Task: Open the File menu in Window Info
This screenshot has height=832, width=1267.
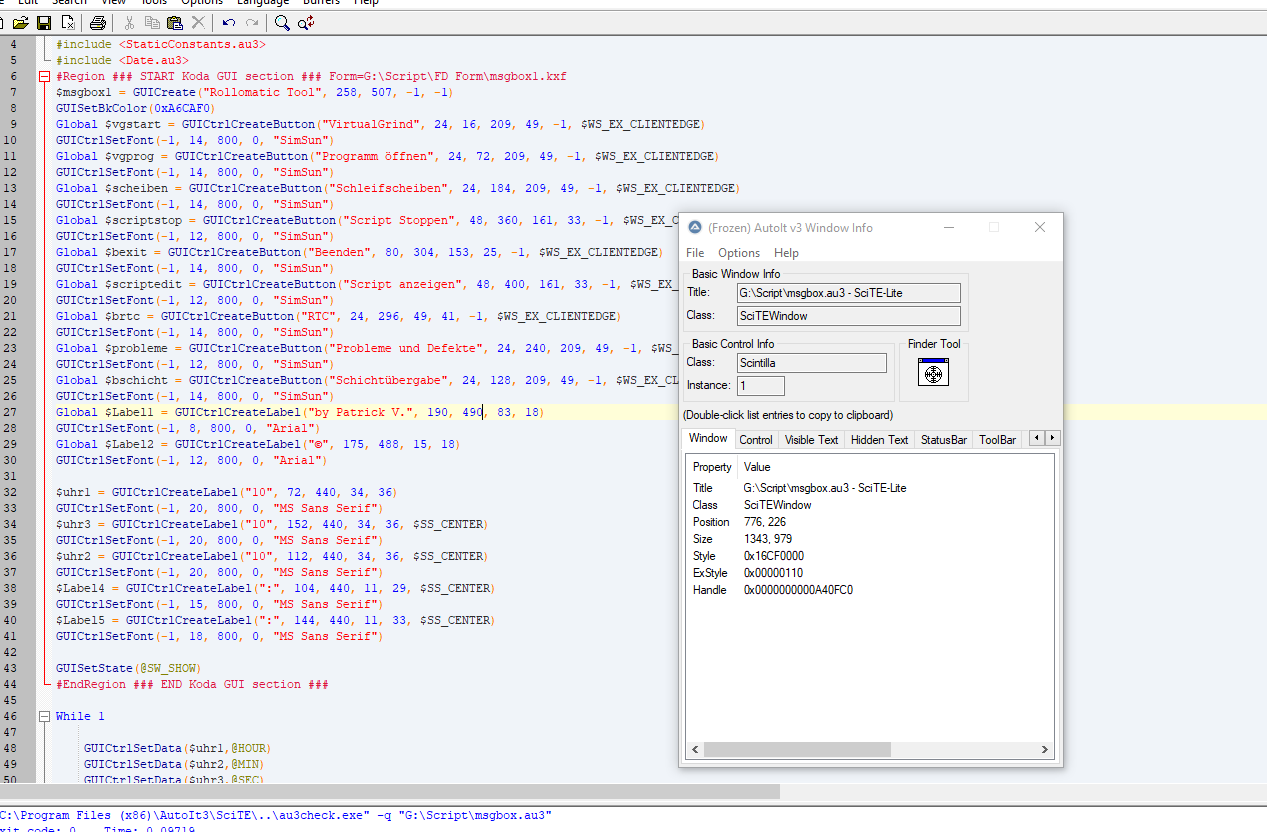Action: click(x=694, y=253)
